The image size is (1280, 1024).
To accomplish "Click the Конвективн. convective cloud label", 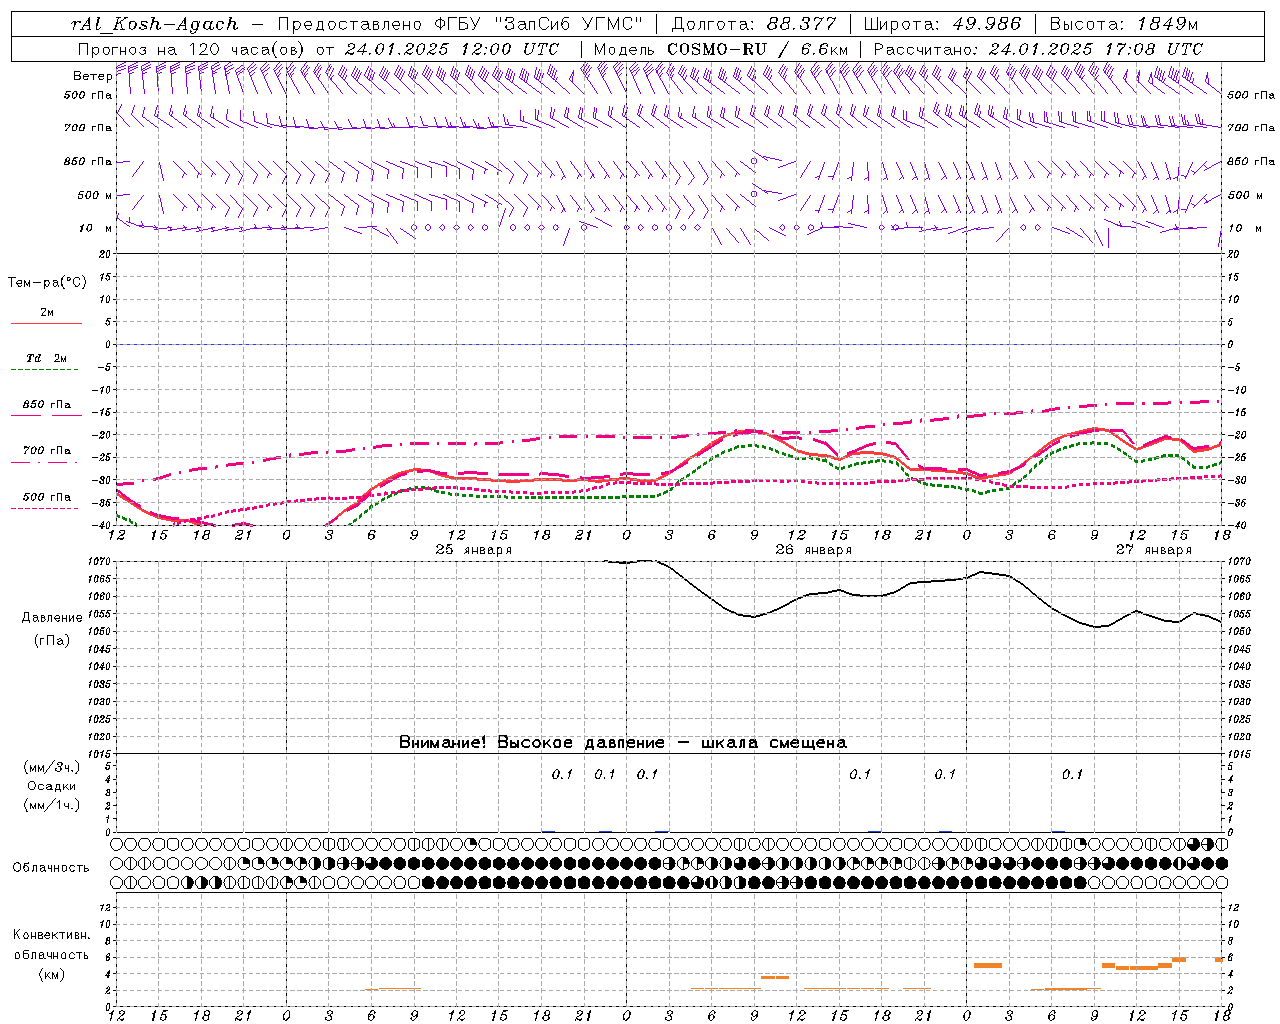I will click(x=52, y=935).
